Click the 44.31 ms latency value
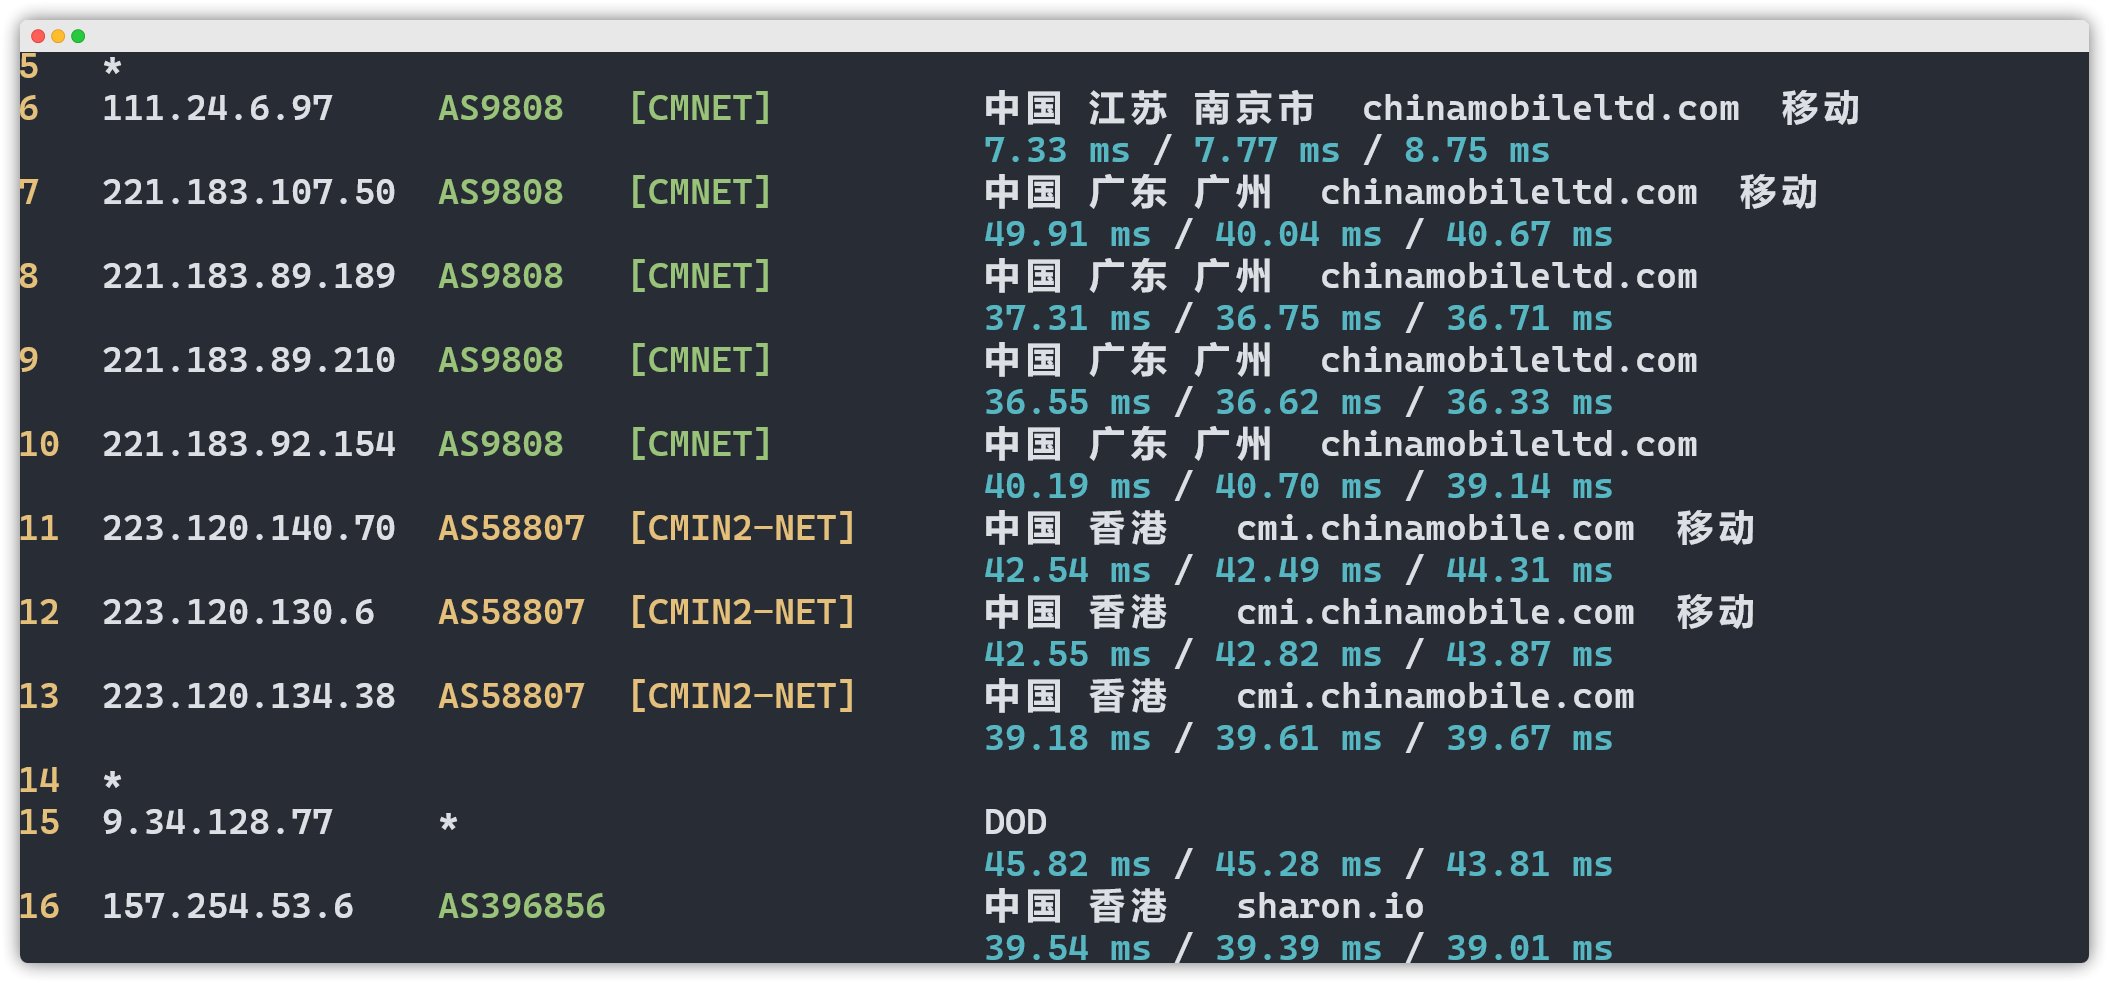Viewport: 2109px width, 983px height. 1530,570
